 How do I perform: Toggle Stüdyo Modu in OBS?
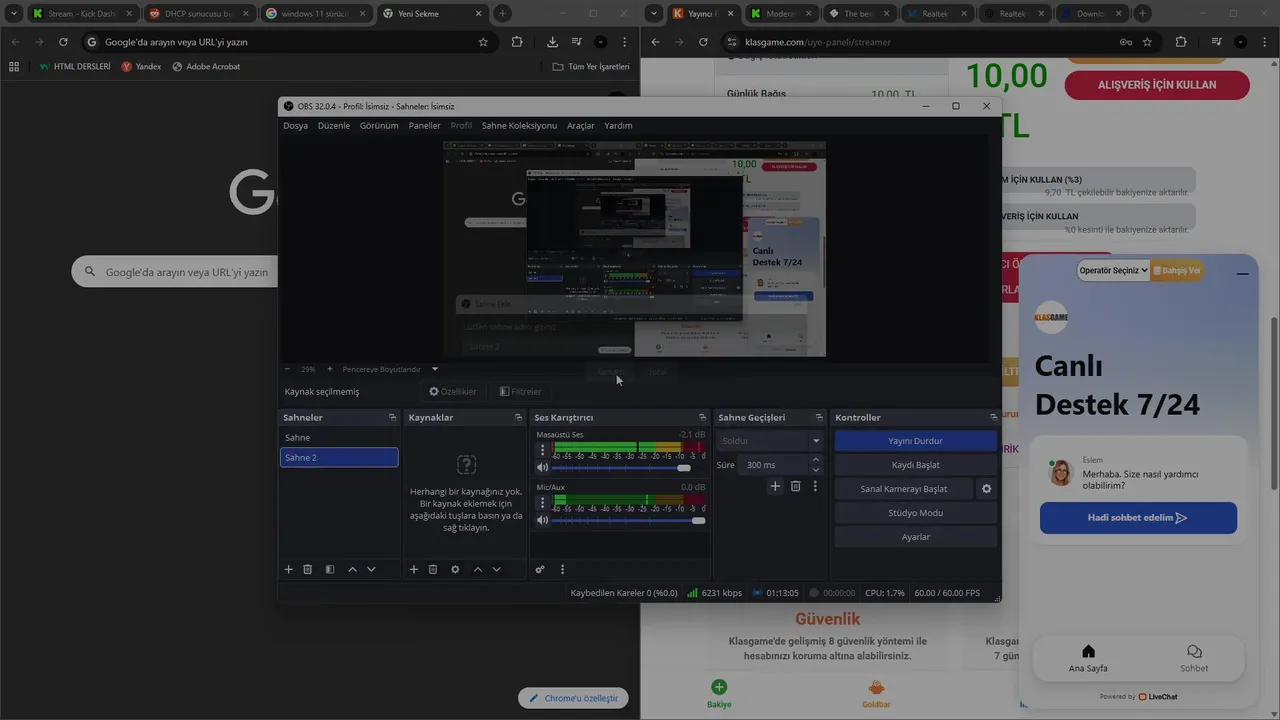pyautogui.click(x=915, y=513)
